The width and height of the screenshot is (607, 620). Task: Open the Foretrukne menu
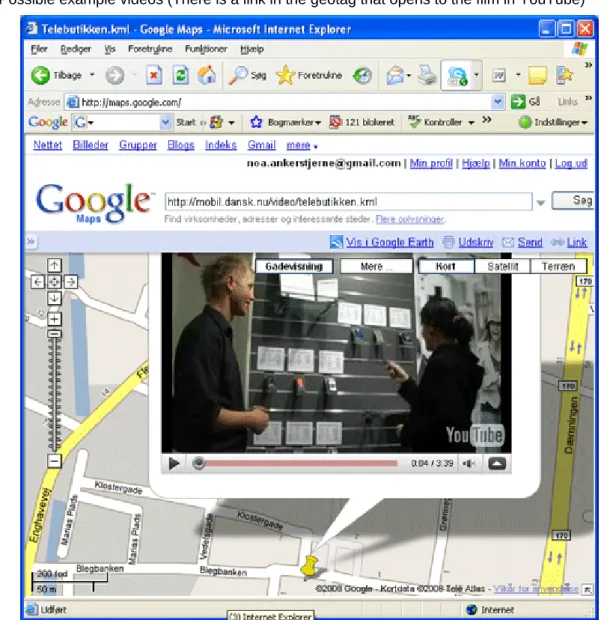[150, 49]
